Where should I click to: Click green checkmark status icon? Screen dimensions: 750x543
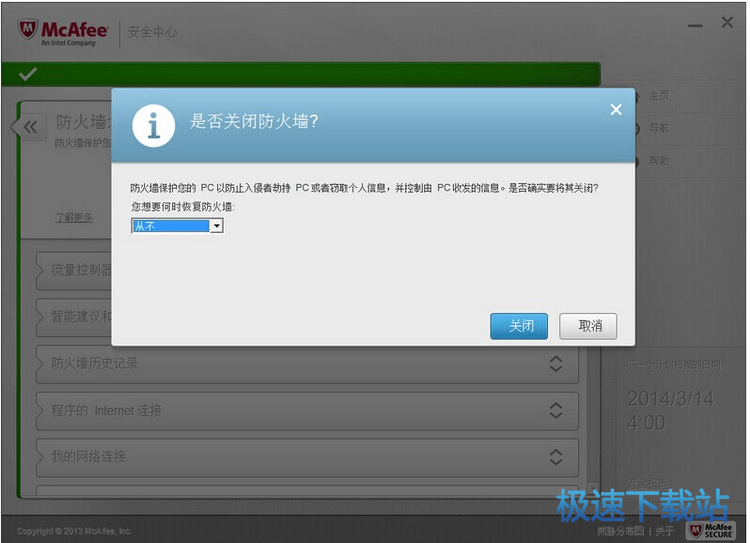pos(27,75)
